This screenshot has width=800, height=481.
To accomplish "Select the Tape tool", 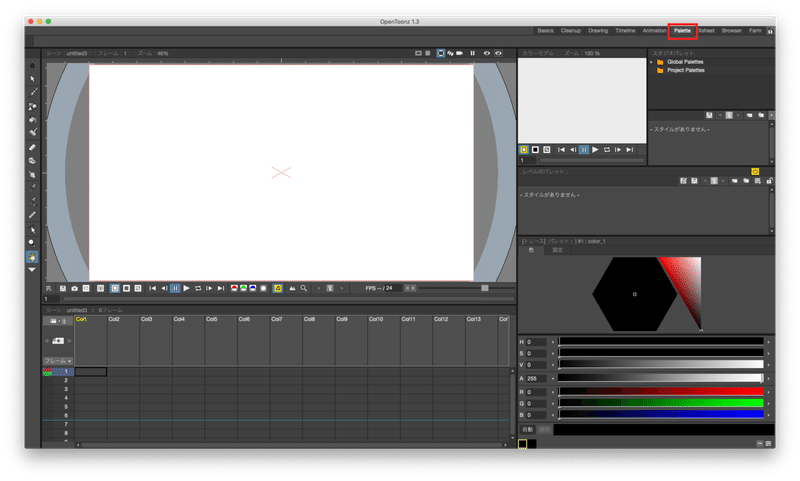I will pos(32,161).
